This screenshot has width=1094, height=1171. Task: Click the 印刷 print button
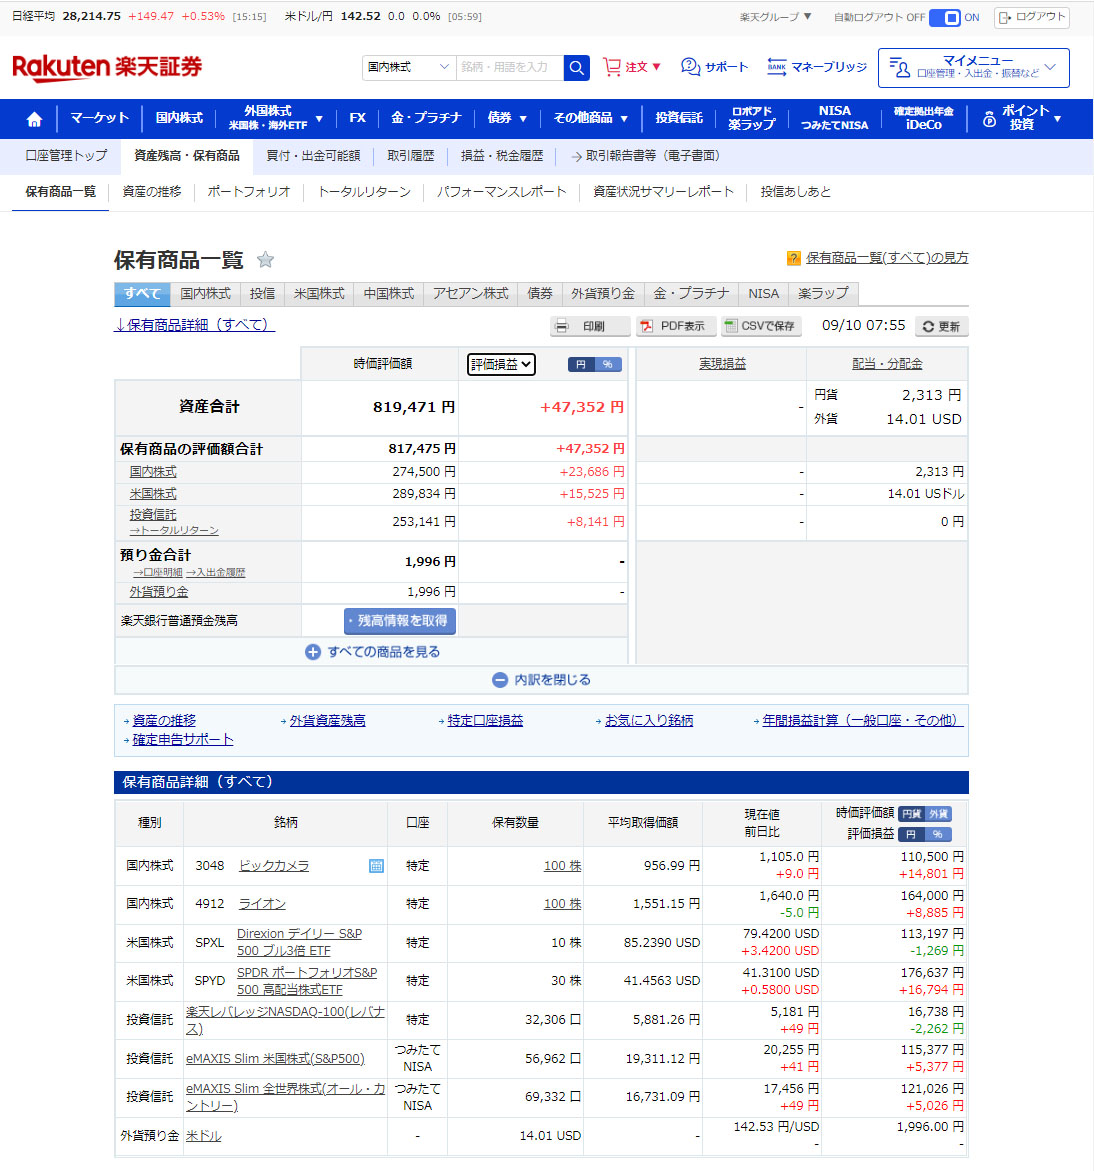coord(590,326)
